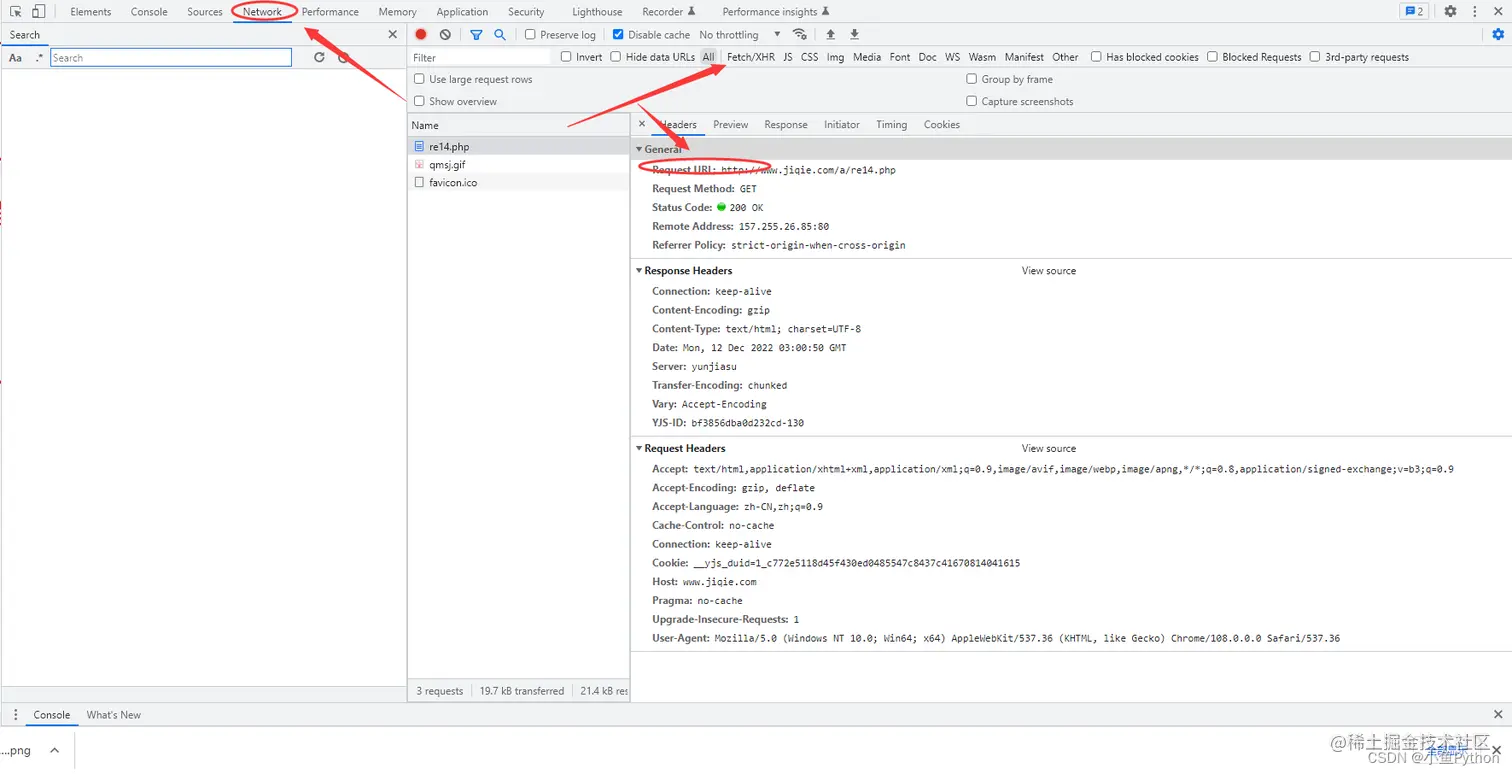Toggle regular expression search option
This screenshot has height=774, width=1512.
point(39,58)
